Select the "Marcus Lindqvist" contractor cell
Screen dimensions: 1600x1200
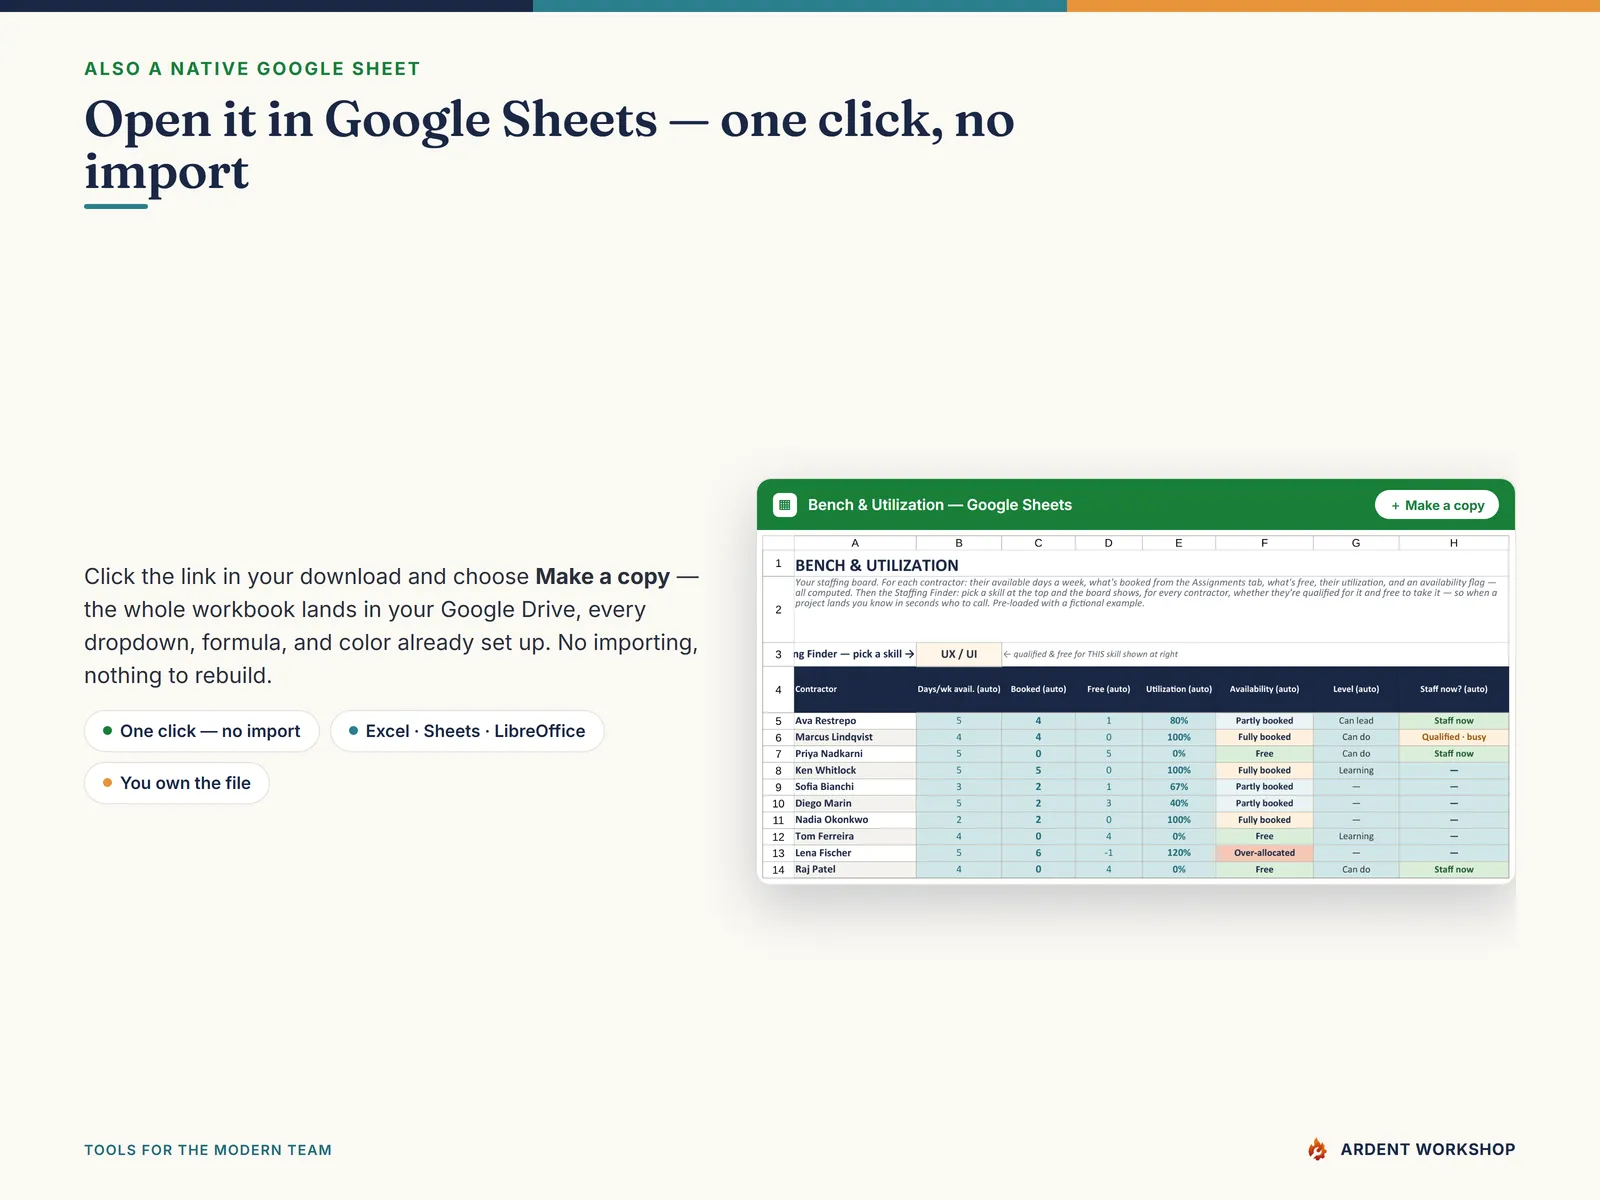tap(855, 737)
